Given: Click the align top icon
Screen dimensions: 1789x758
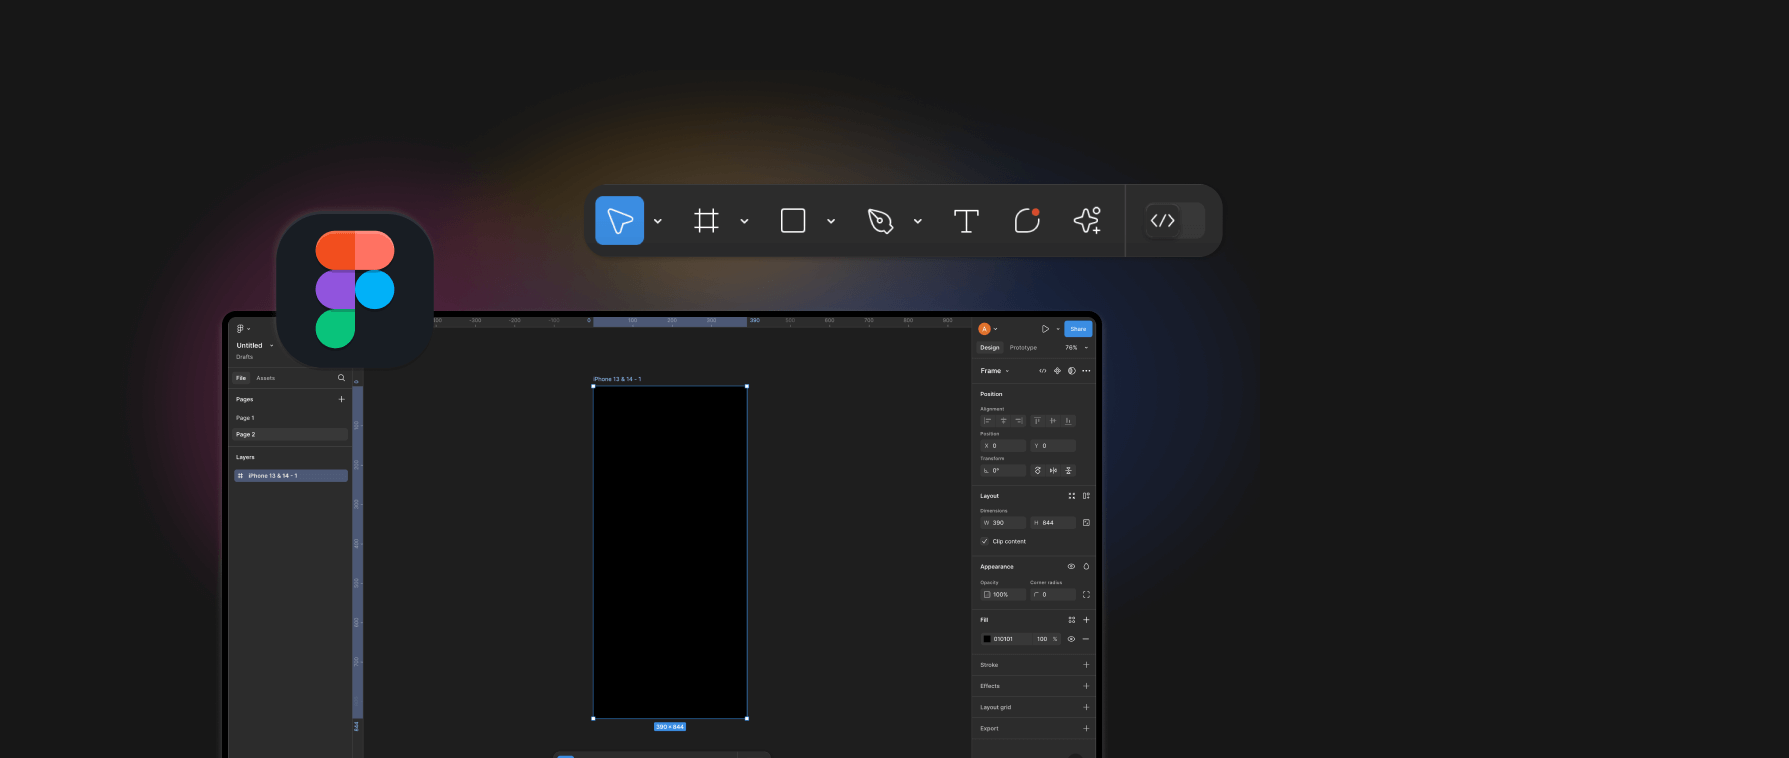Looking at the screenshot, I should [1037, 421].
